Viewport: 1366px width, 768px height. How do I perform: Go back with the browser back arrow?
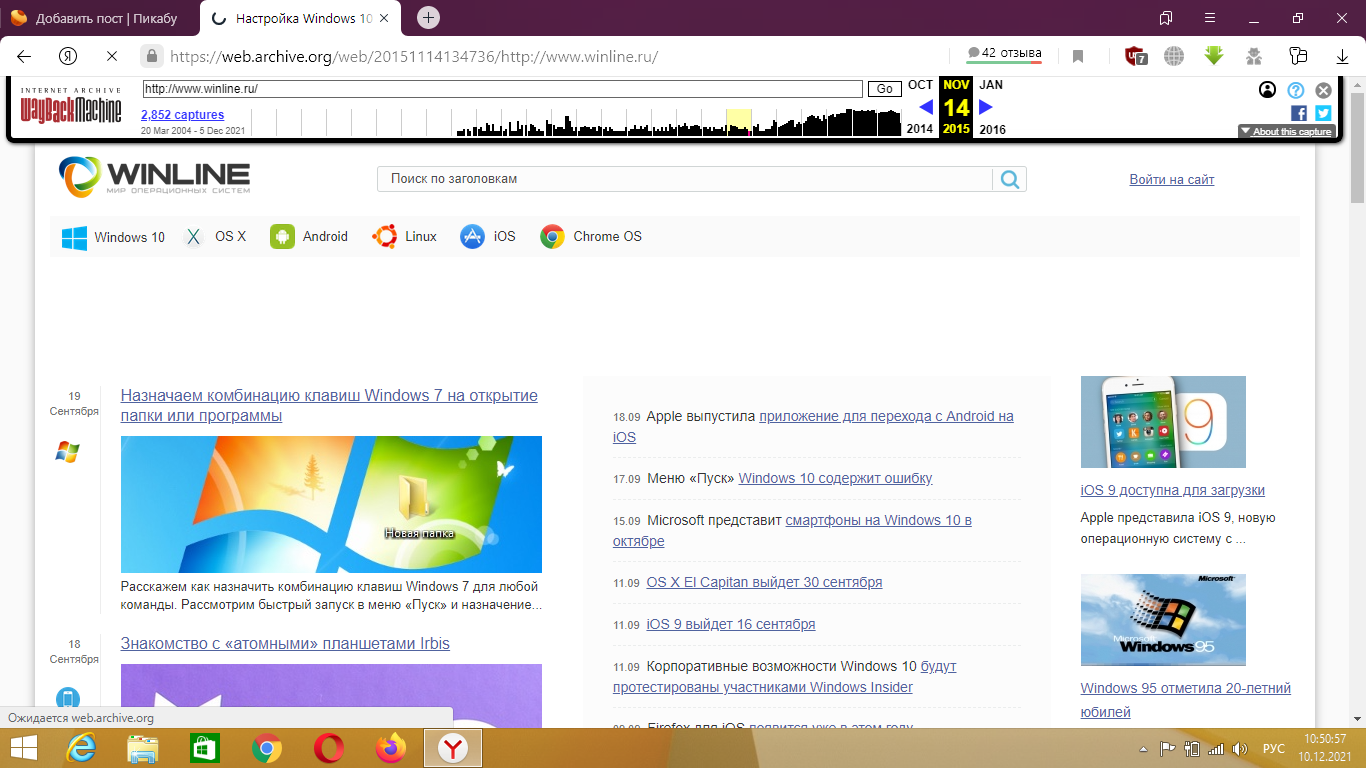point(24,56)
